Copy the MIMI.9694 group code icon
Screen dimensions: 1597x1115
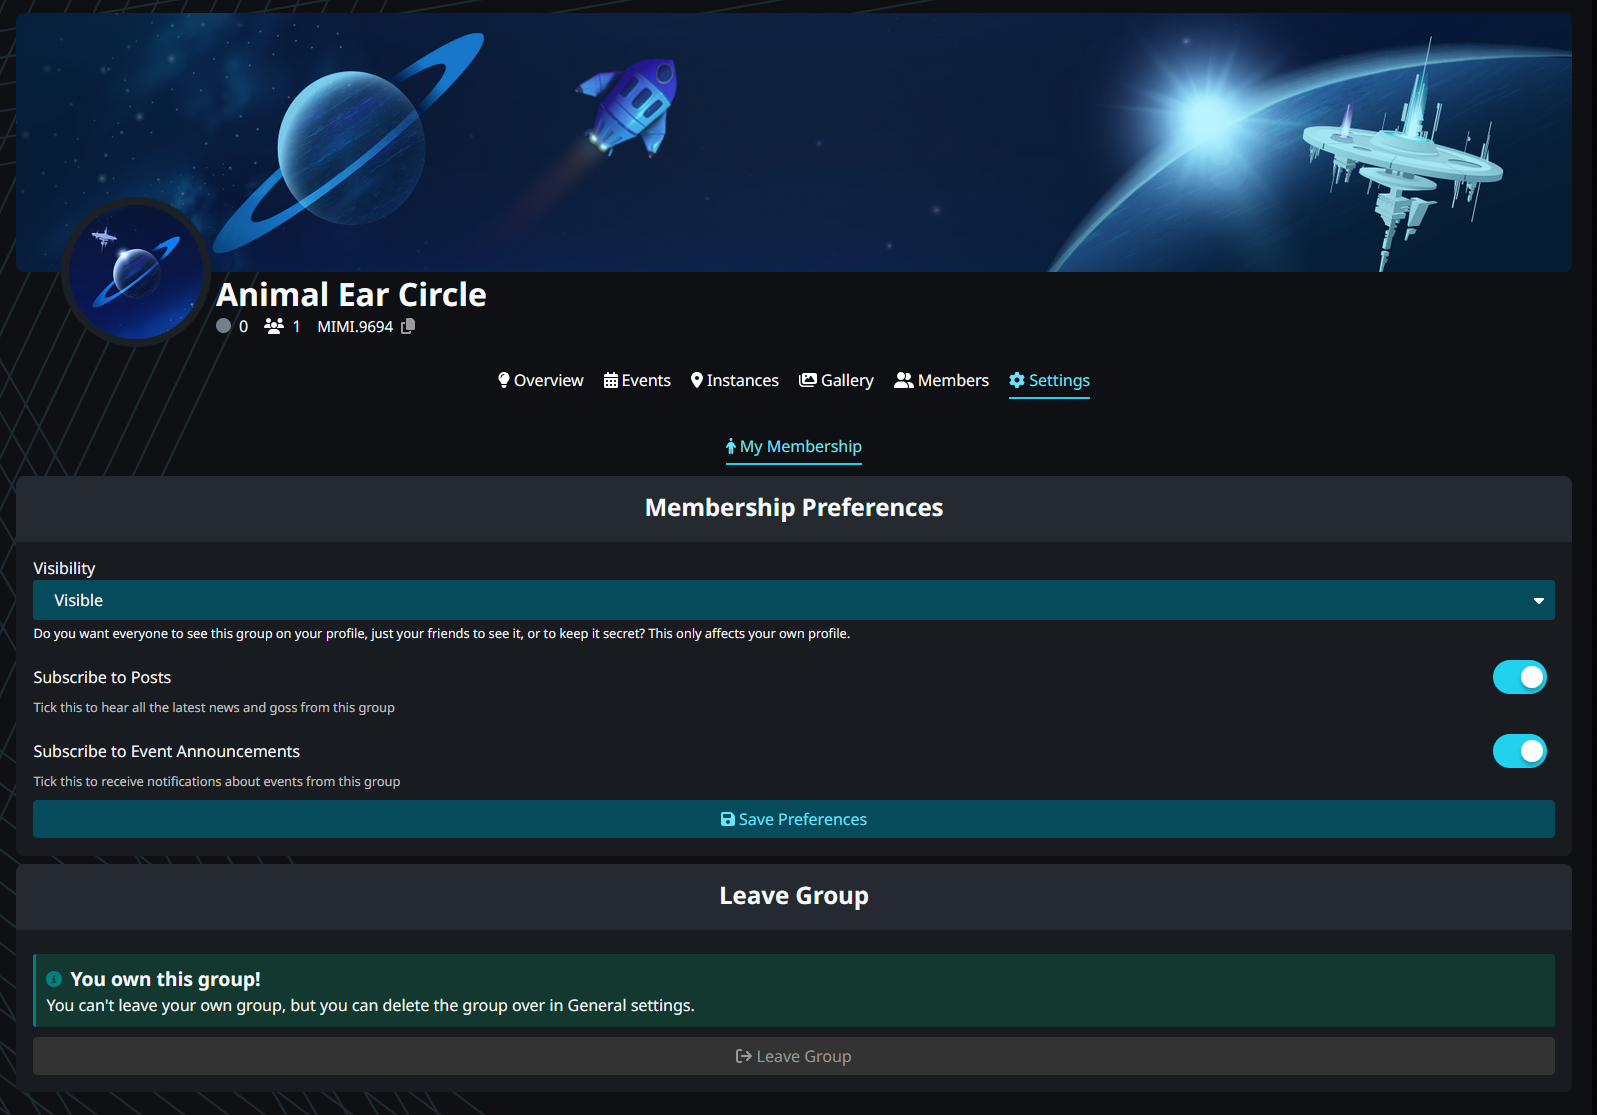point(408,327)
